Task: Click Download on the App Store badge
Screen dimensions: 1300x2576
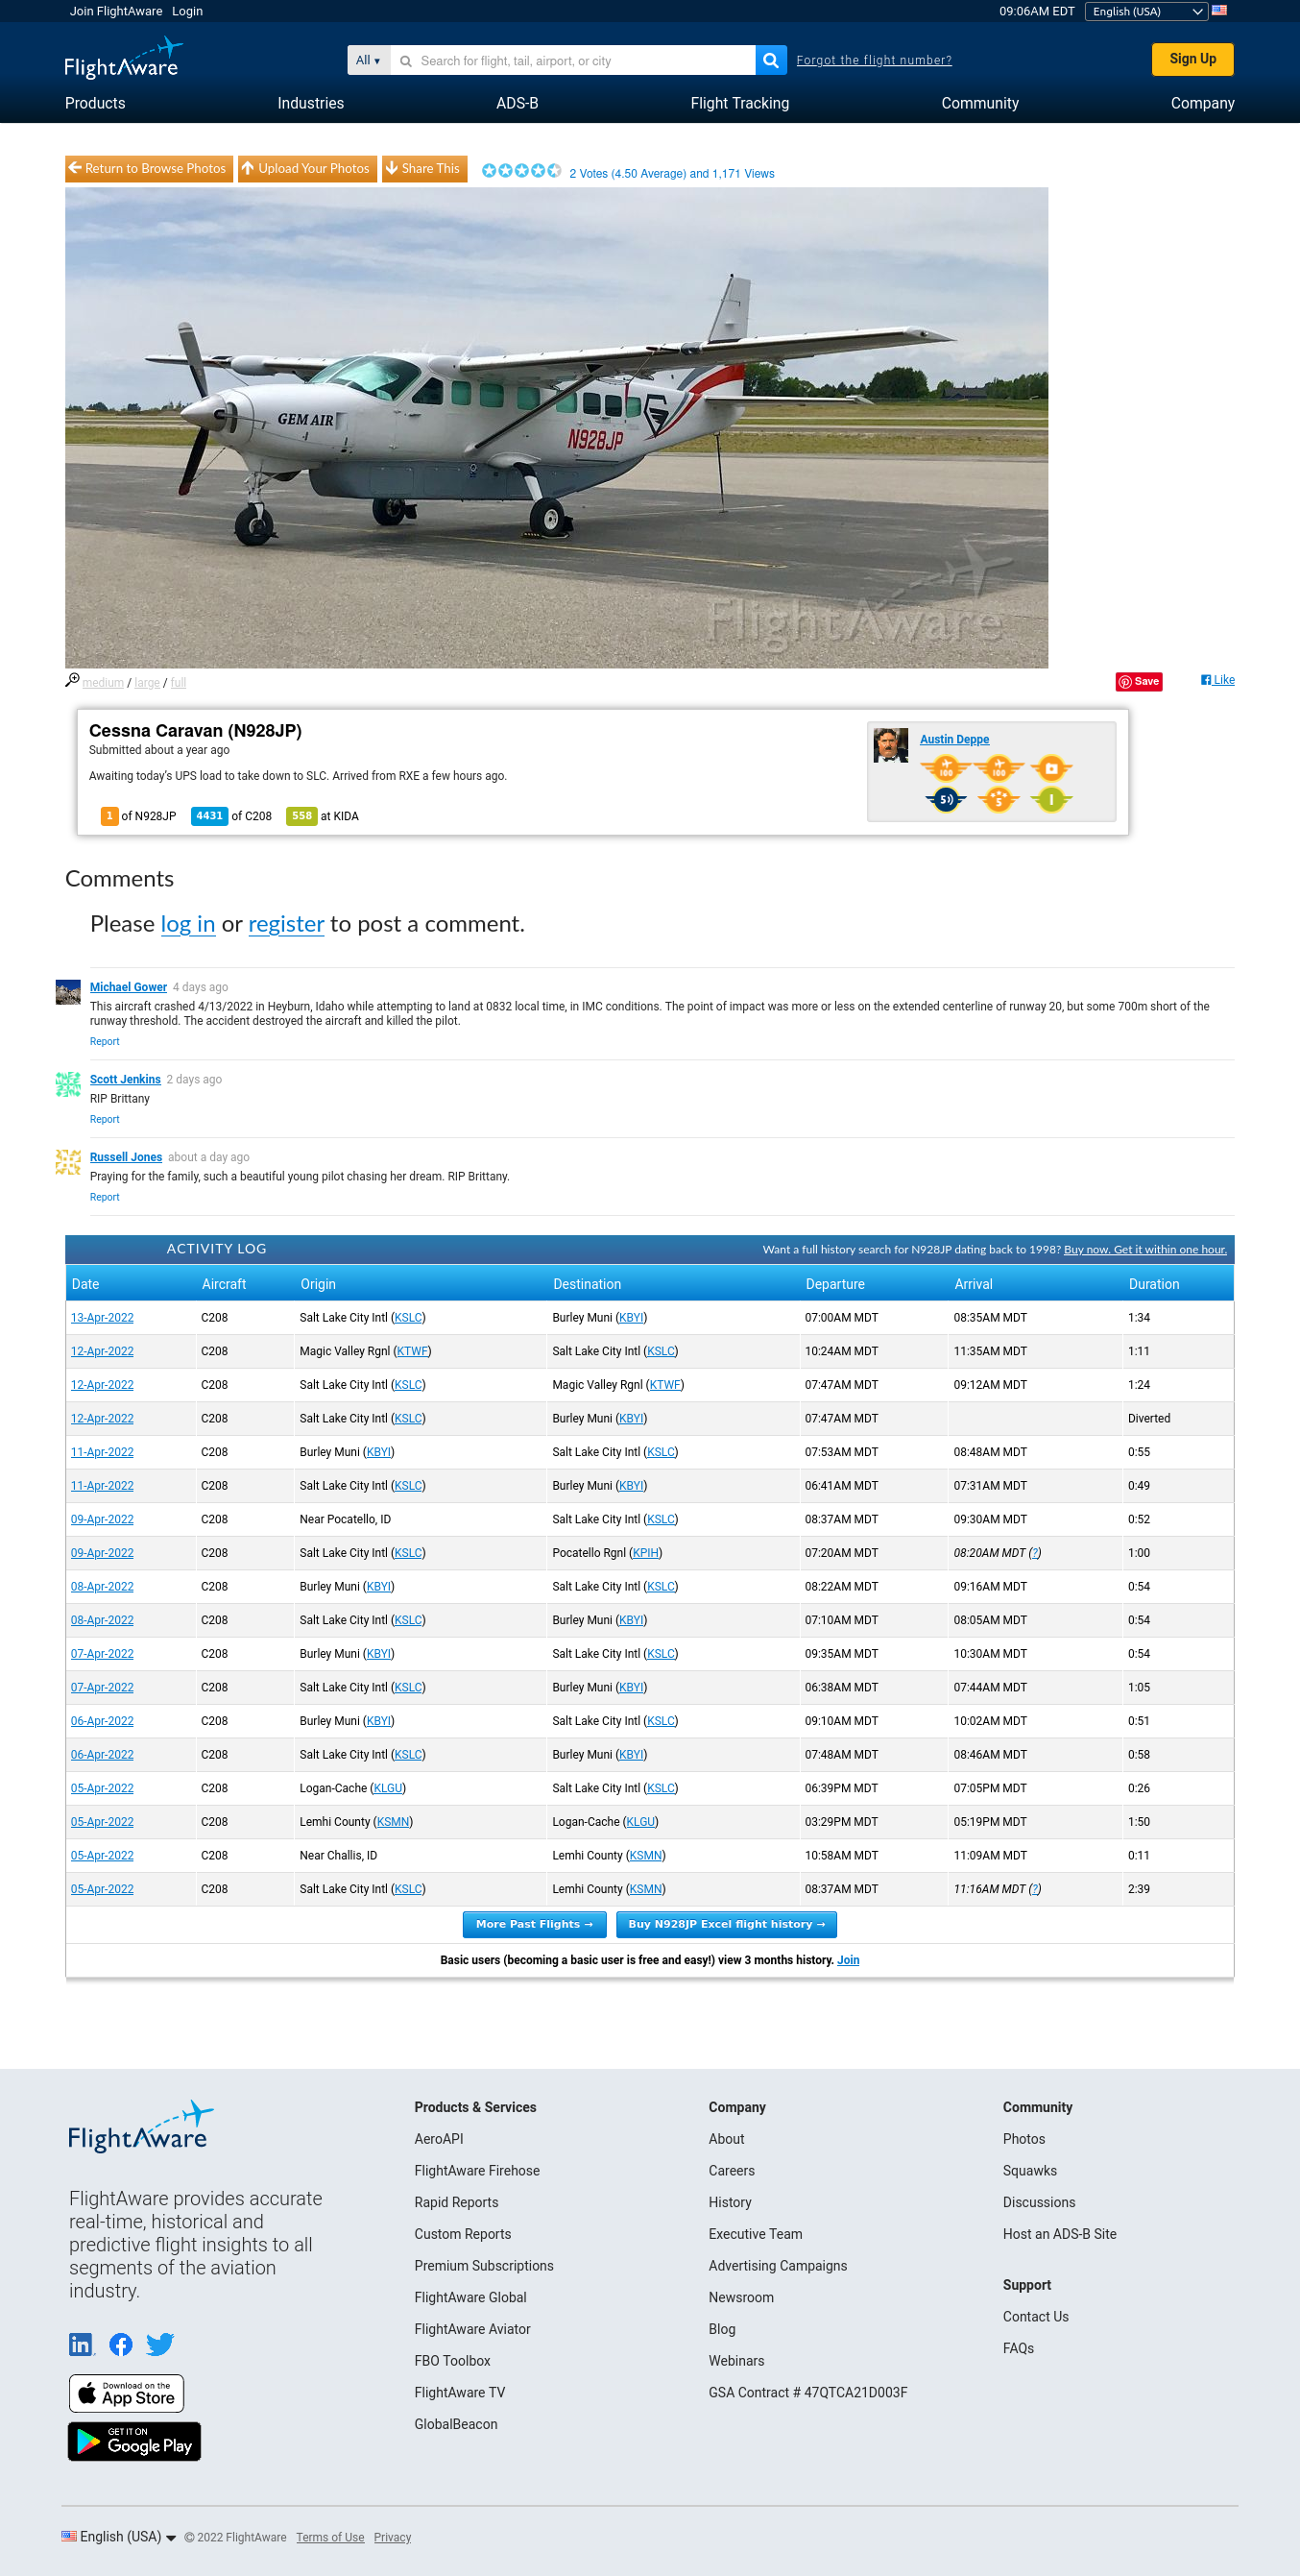Action: point(127,2393)
